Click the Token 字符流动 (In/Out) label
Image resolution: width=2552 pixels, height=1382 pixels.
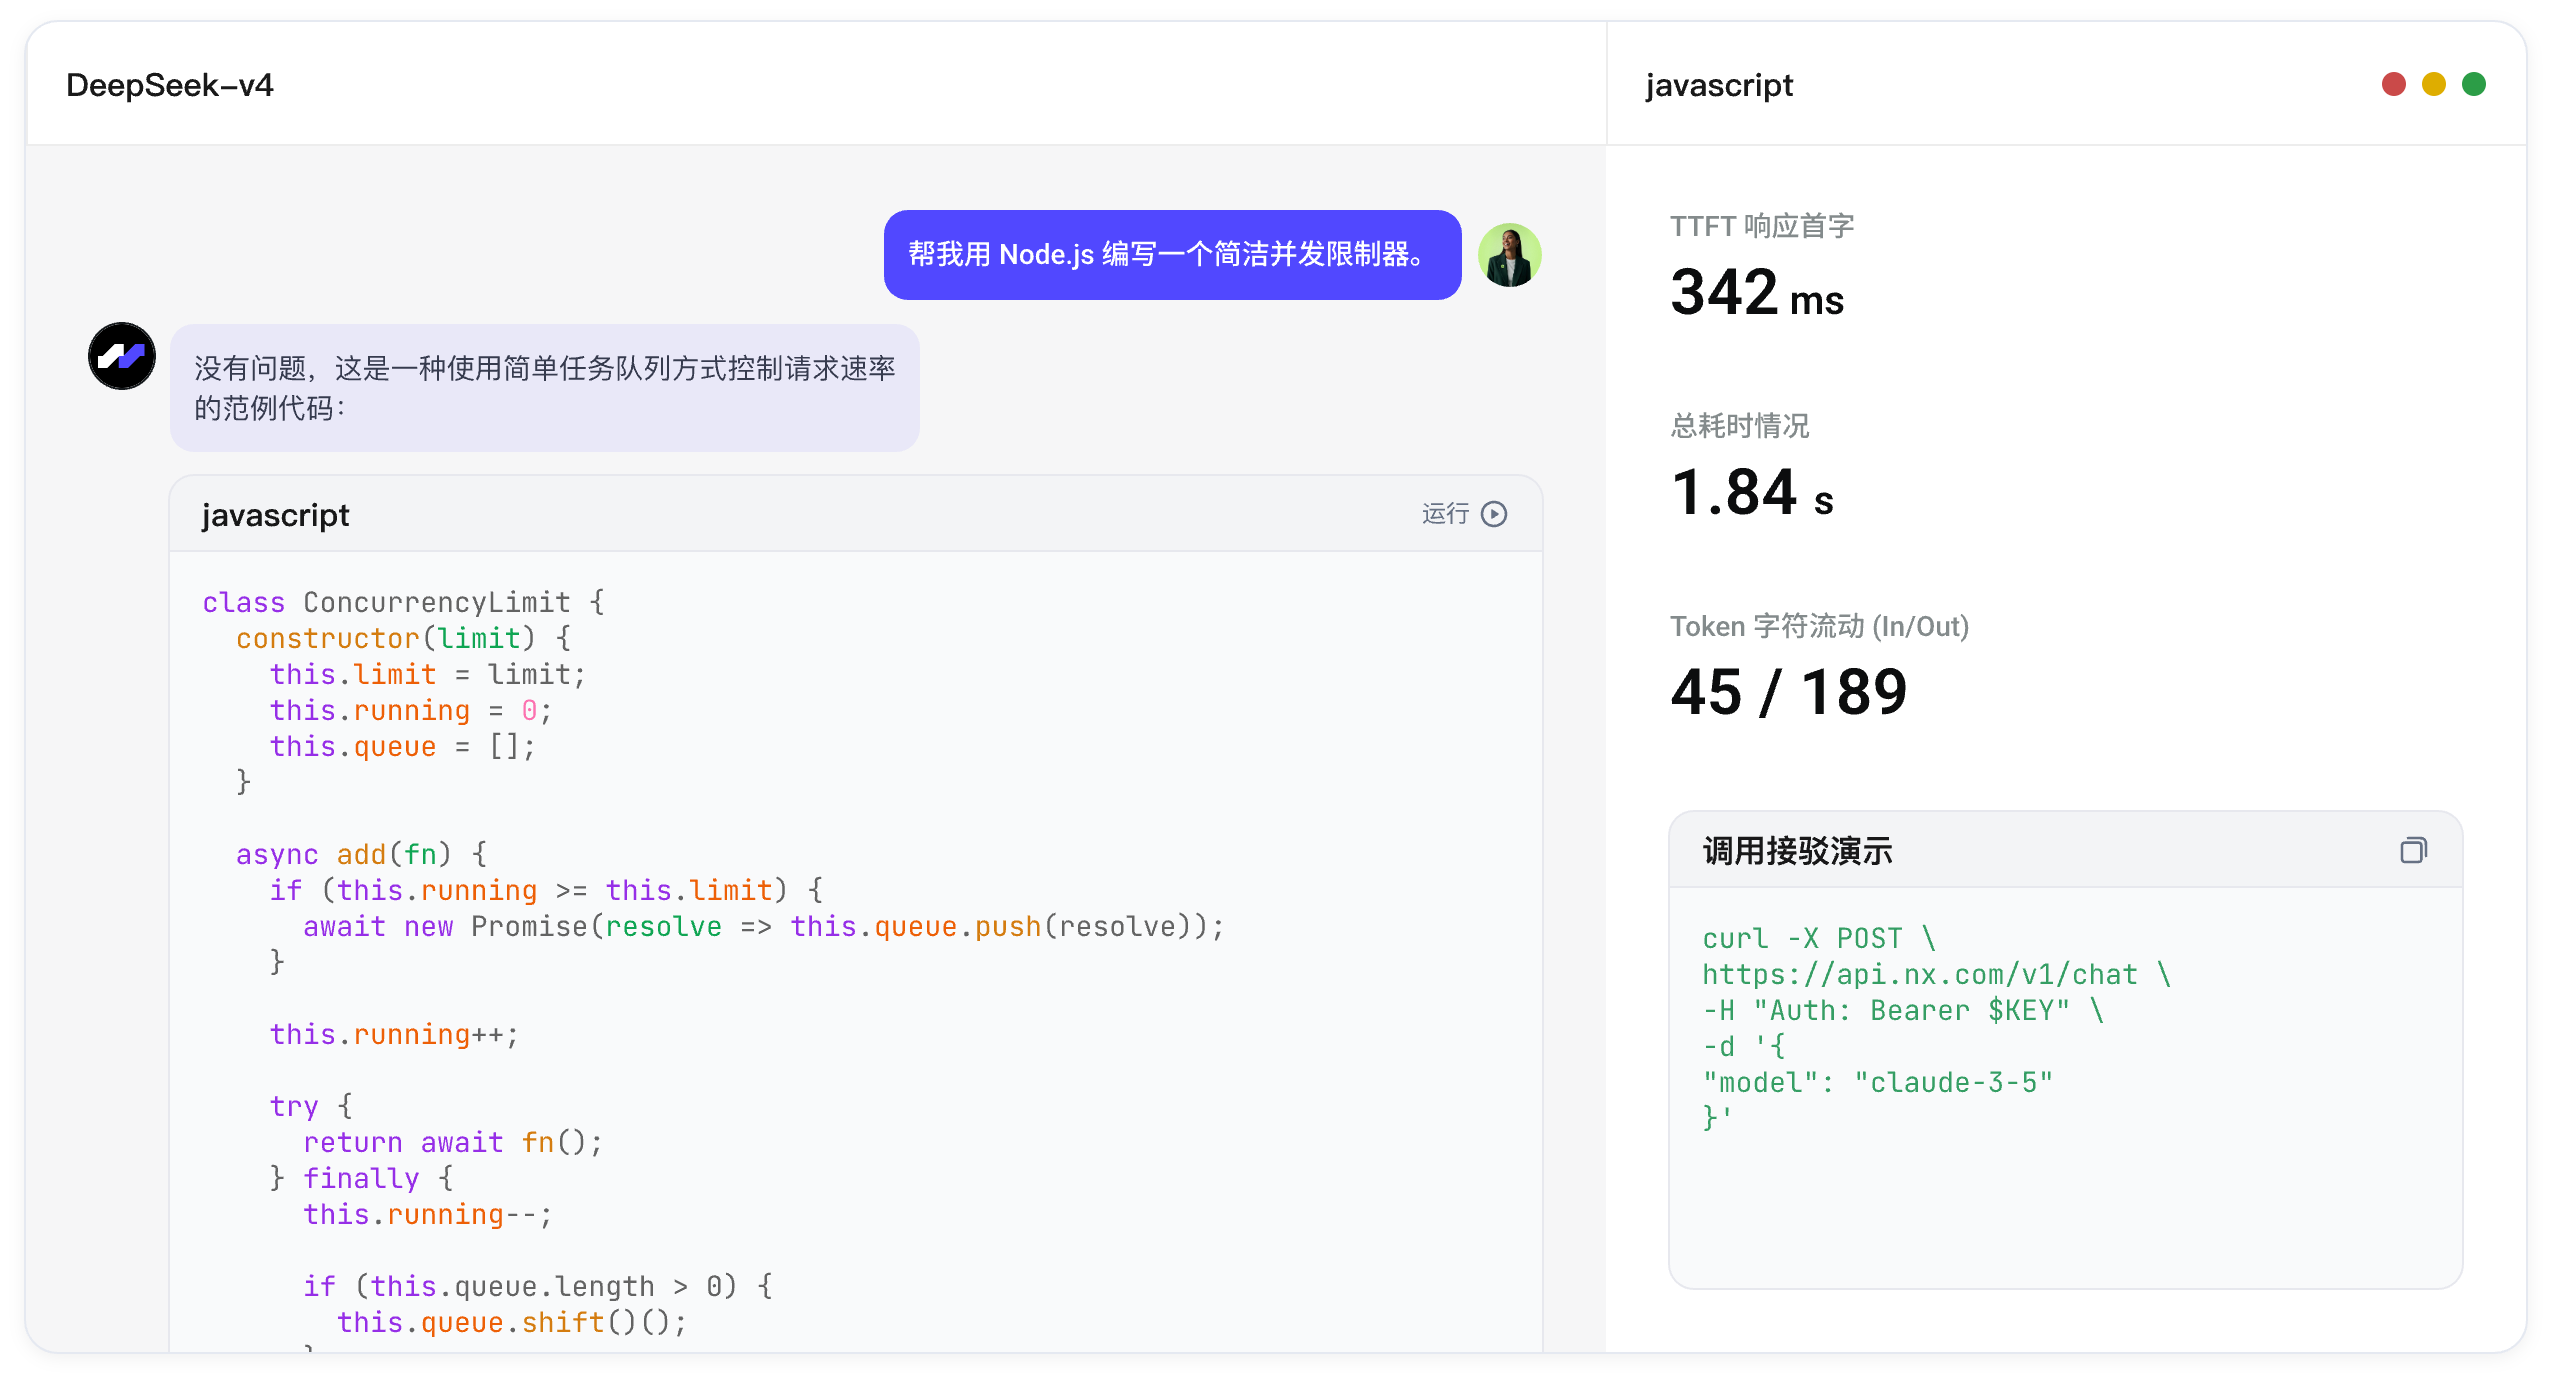click(x=1820, y=626)
